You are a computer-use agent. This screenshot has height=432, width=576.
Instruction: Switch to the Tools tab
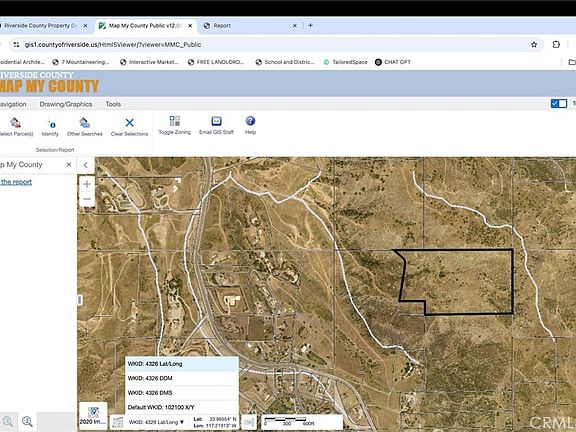pyautogui.click(x=113, y=104)
